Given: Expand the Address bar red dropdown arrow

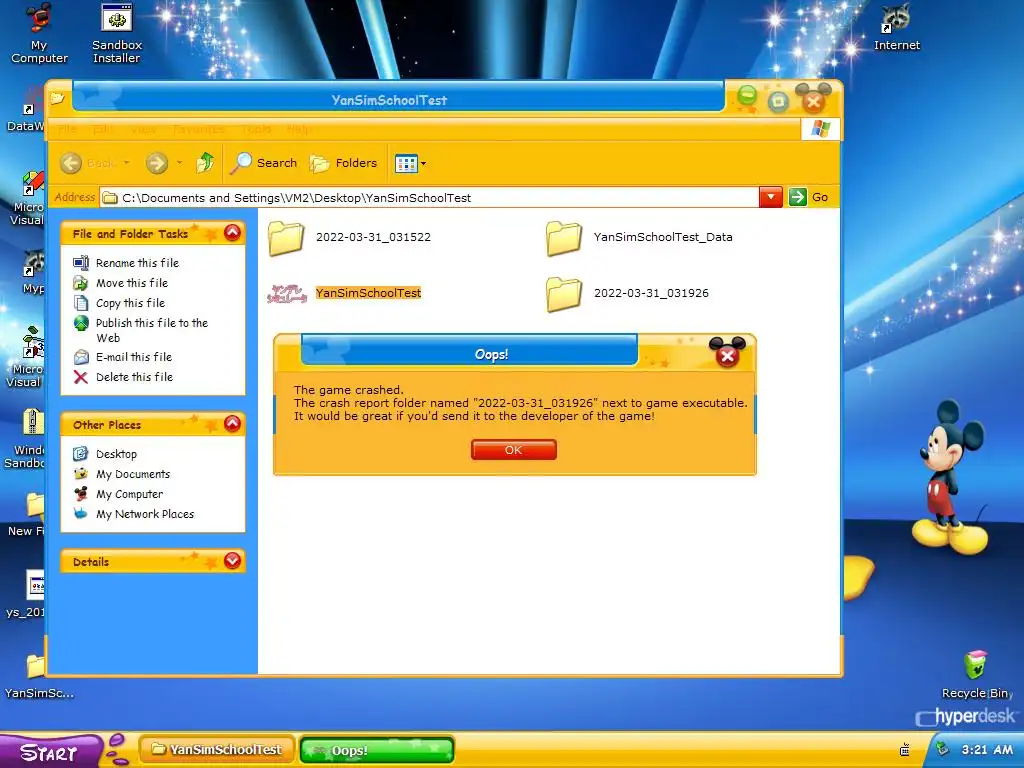Looking at the screenshot, I should point(771,197).
